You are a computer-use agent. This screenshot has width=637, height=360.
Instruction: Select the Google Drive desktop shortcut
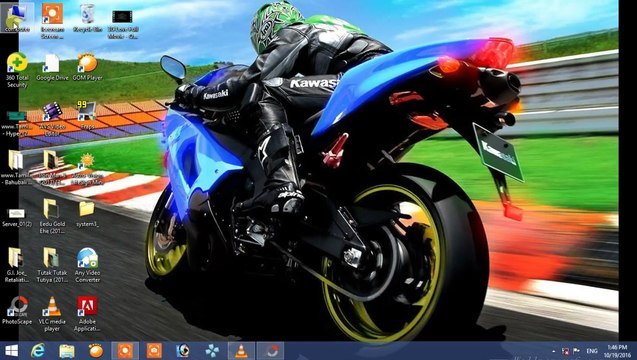click(52, 67)
